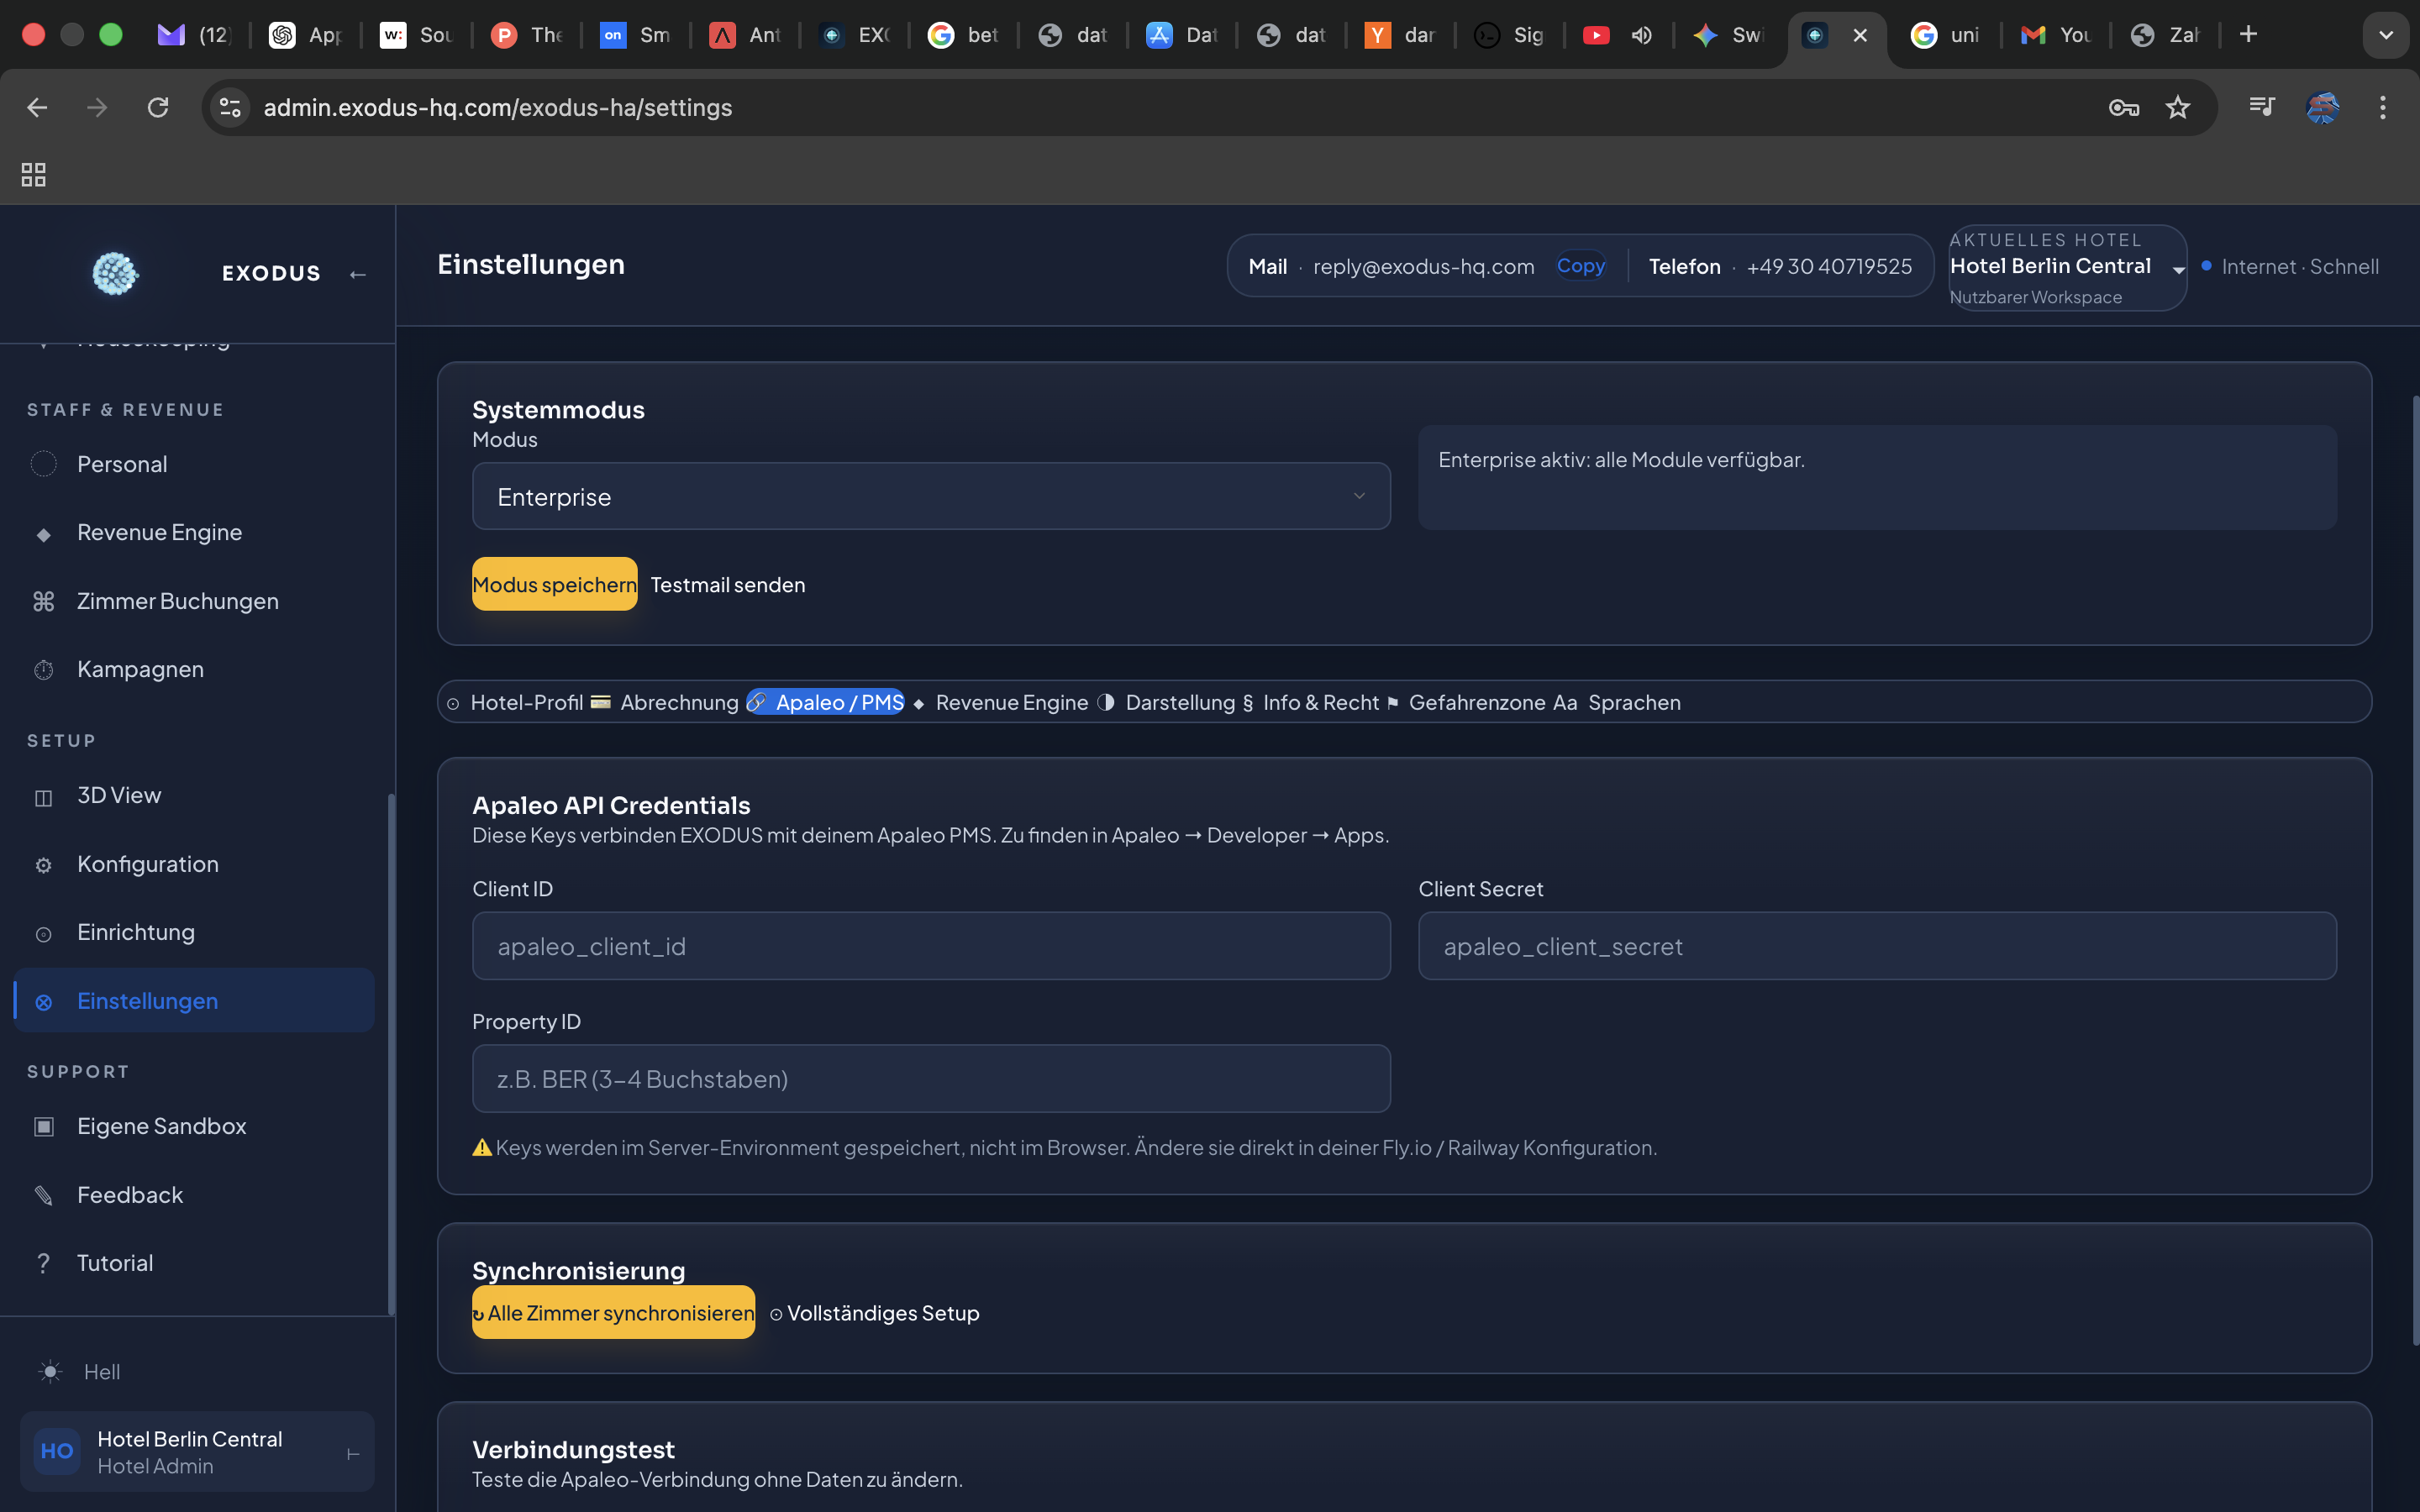
Task: Click Alle Zimmer synchronisieren button
Action: (613, 1312)
